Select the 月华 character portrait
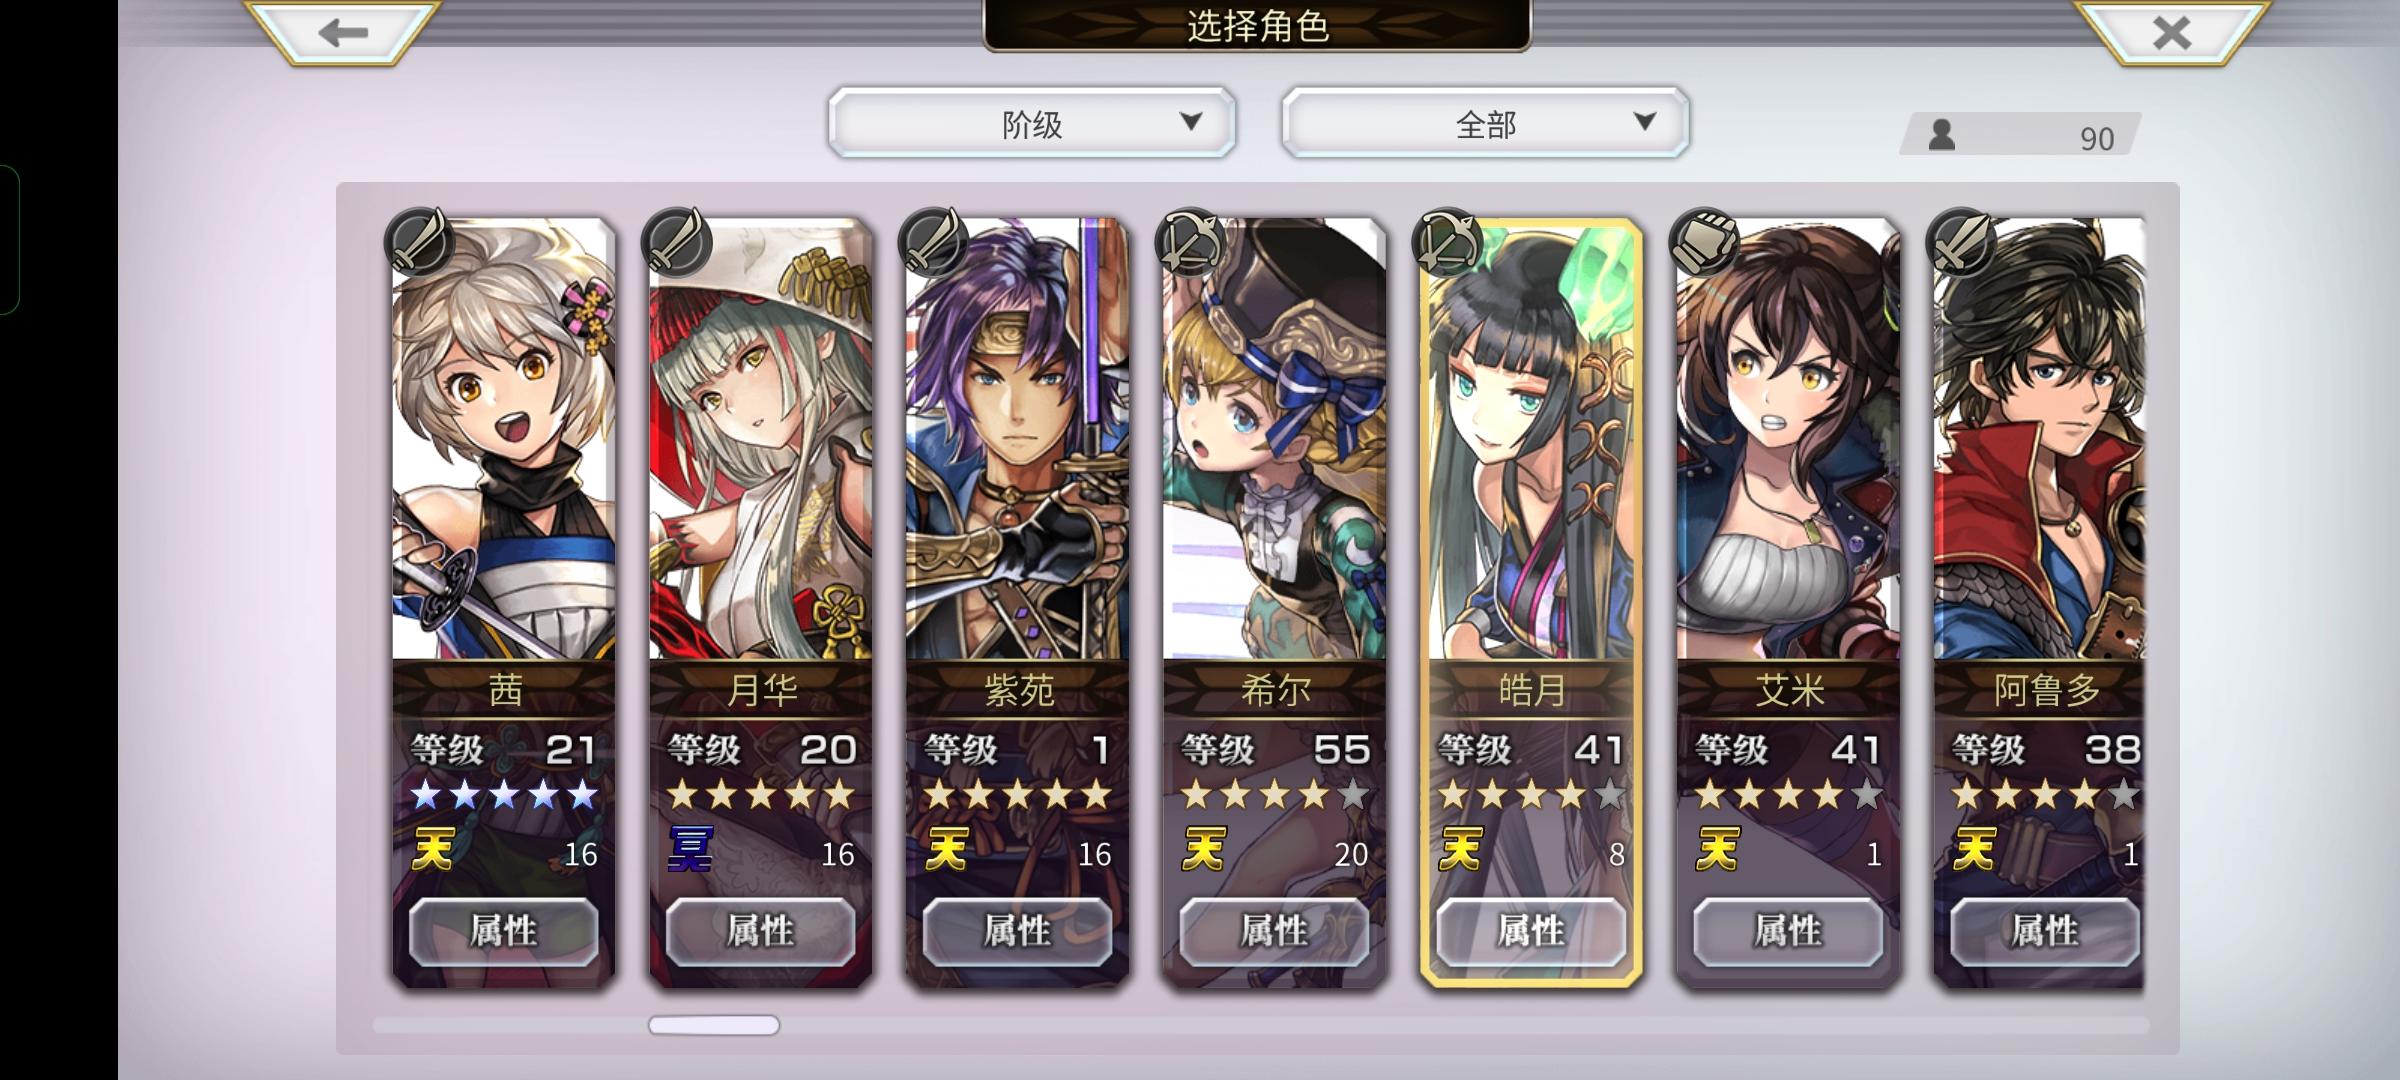Viewport: 2400px width, 1080px height. point(761,440)
